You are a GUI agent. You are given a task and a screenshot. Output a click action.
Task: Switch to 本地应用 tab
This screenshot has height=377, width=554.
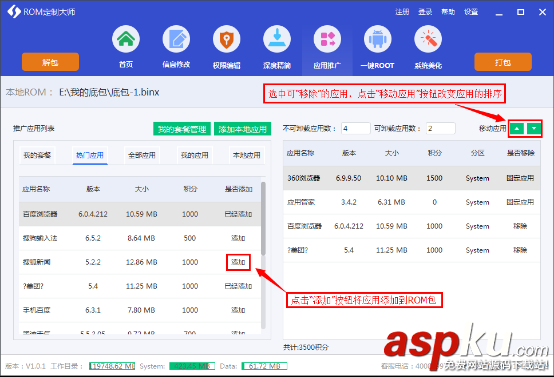[x=247, y=155]
